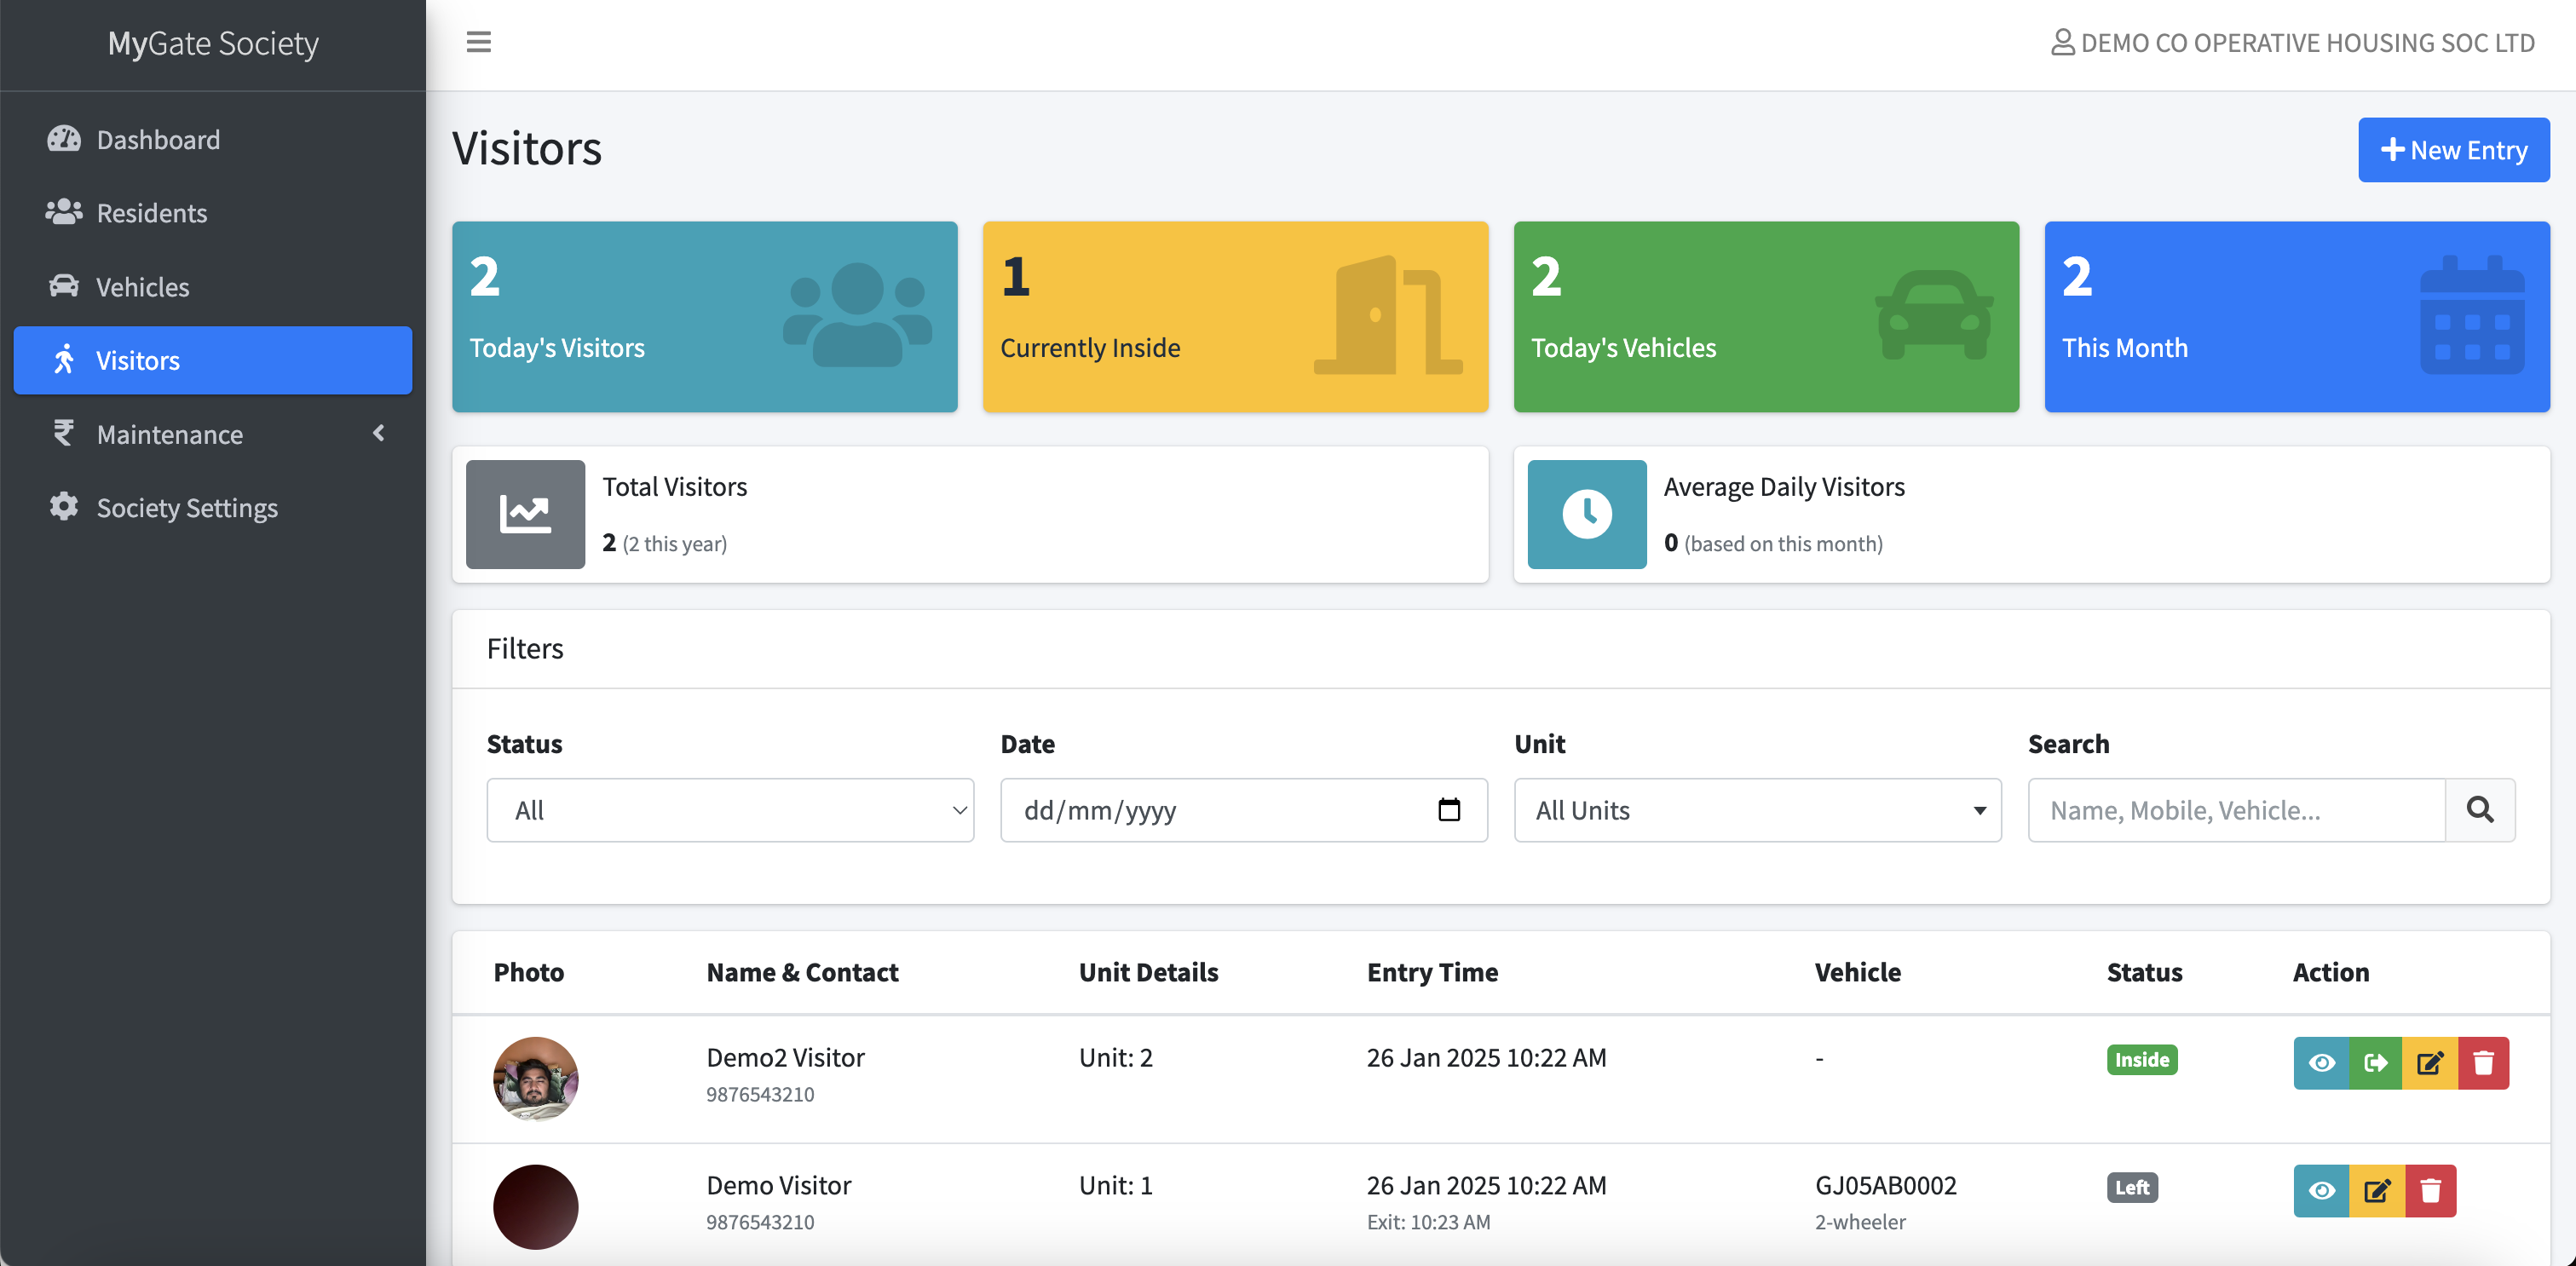Viewport: 2576px width, 1266px height.
Task: Mark Demo2 Visitor as exited
Action: pos(2376,1062)
